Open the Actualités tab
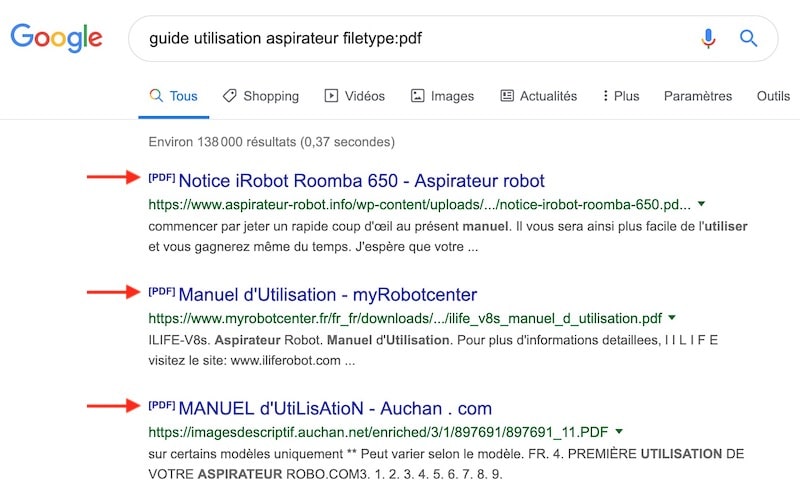 click(538, 96)
